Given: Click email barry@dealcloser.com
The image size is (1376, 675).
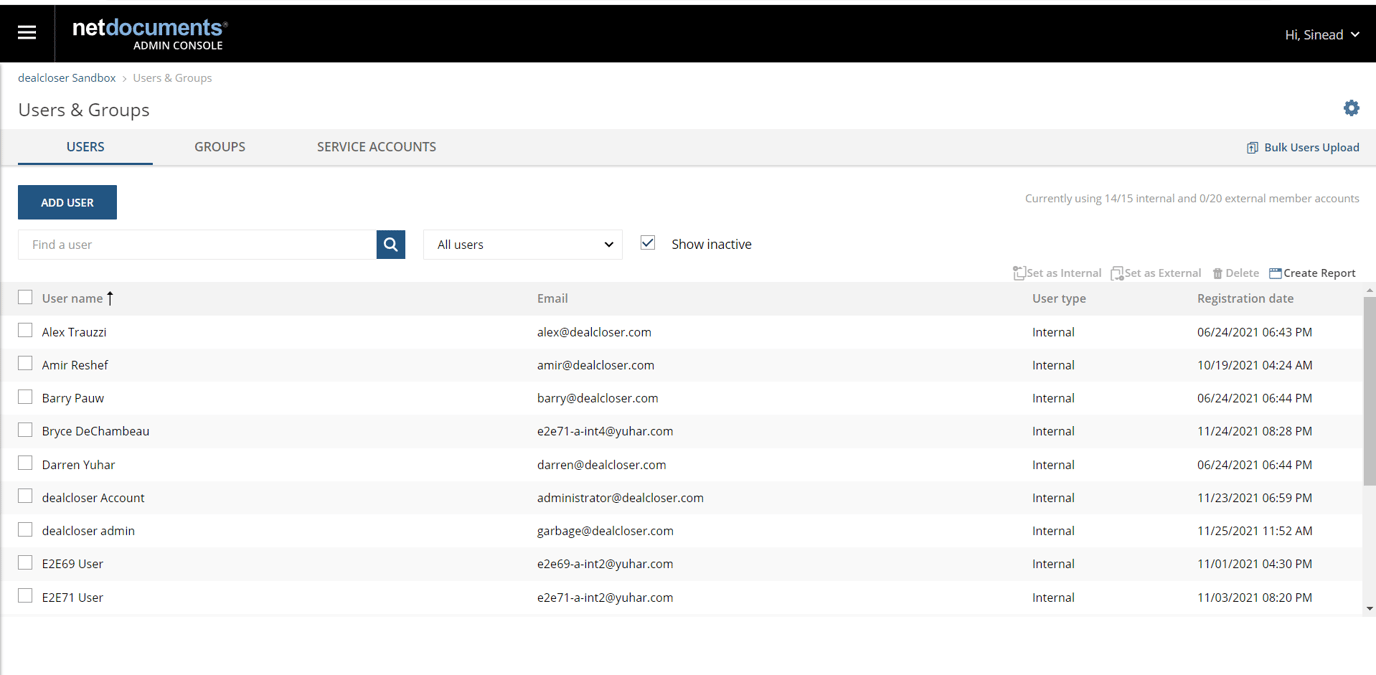Looking at the screenshot, I should pos(598,398).
